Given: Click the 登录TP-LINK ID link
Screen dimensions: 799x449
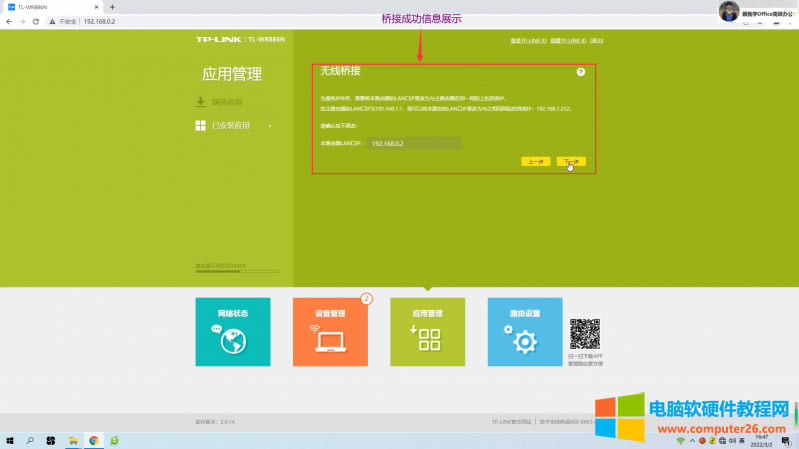Looking at the screenshot, I should click(x=528, y=41).
